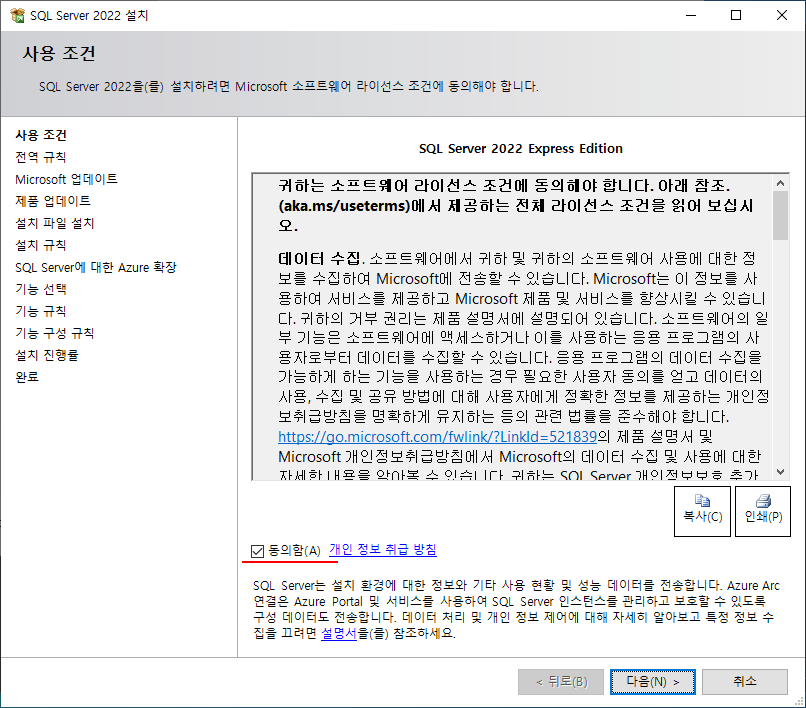Close the SQL Server 2022 setup window
Viewport: 806px width, 708px height.
(782, 15)
